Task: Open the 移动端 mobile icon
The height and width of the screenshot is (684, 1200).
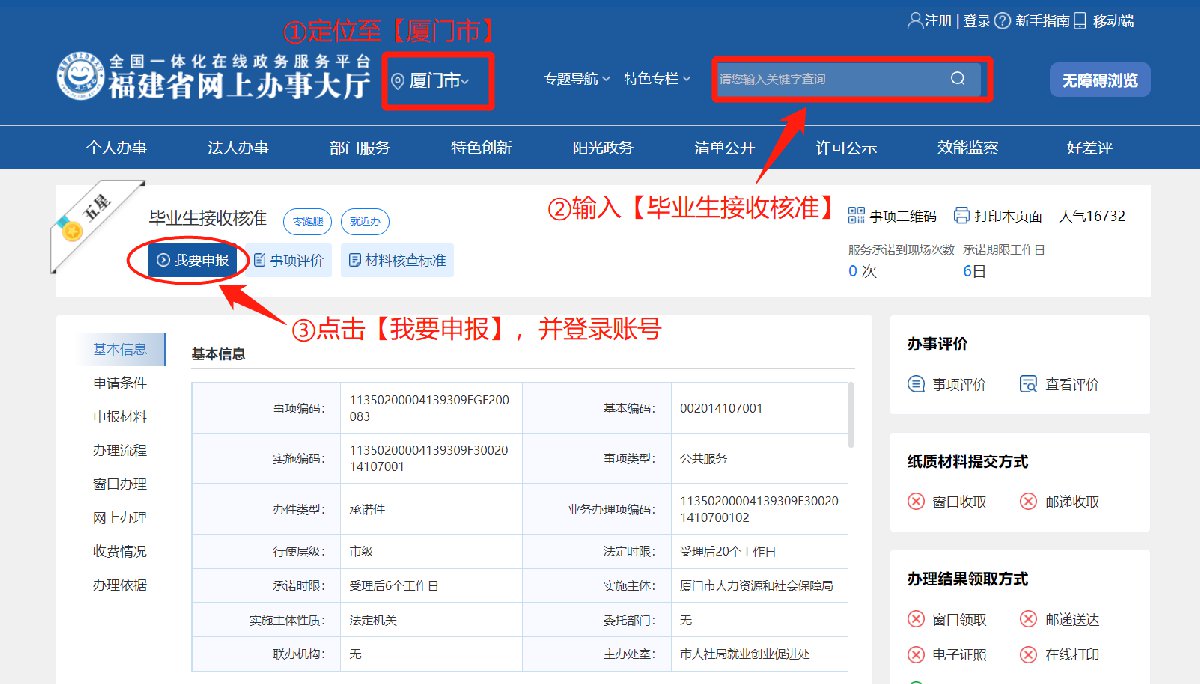Action: pyautogui.click(x=1080, y=21)
